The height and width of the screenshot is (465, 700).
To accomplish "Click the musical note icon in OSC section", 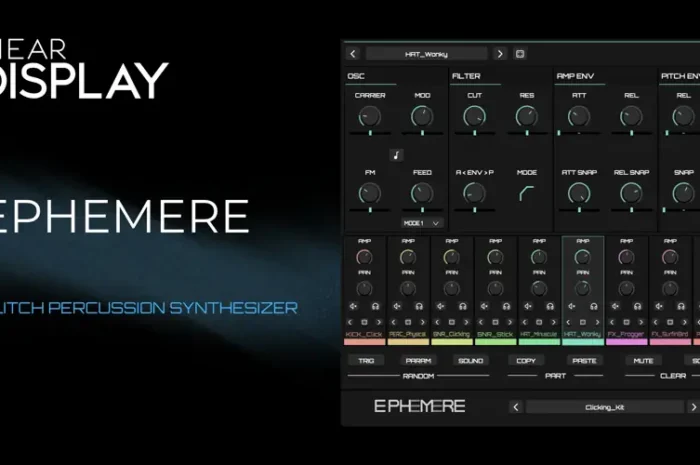I will [x=396, y=155].
